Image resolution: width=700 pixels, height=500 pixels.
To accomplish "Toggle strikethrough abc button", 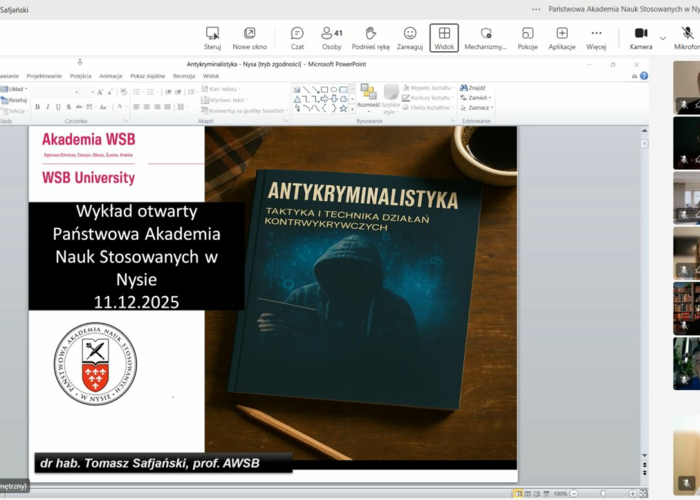I will [79, 107].
